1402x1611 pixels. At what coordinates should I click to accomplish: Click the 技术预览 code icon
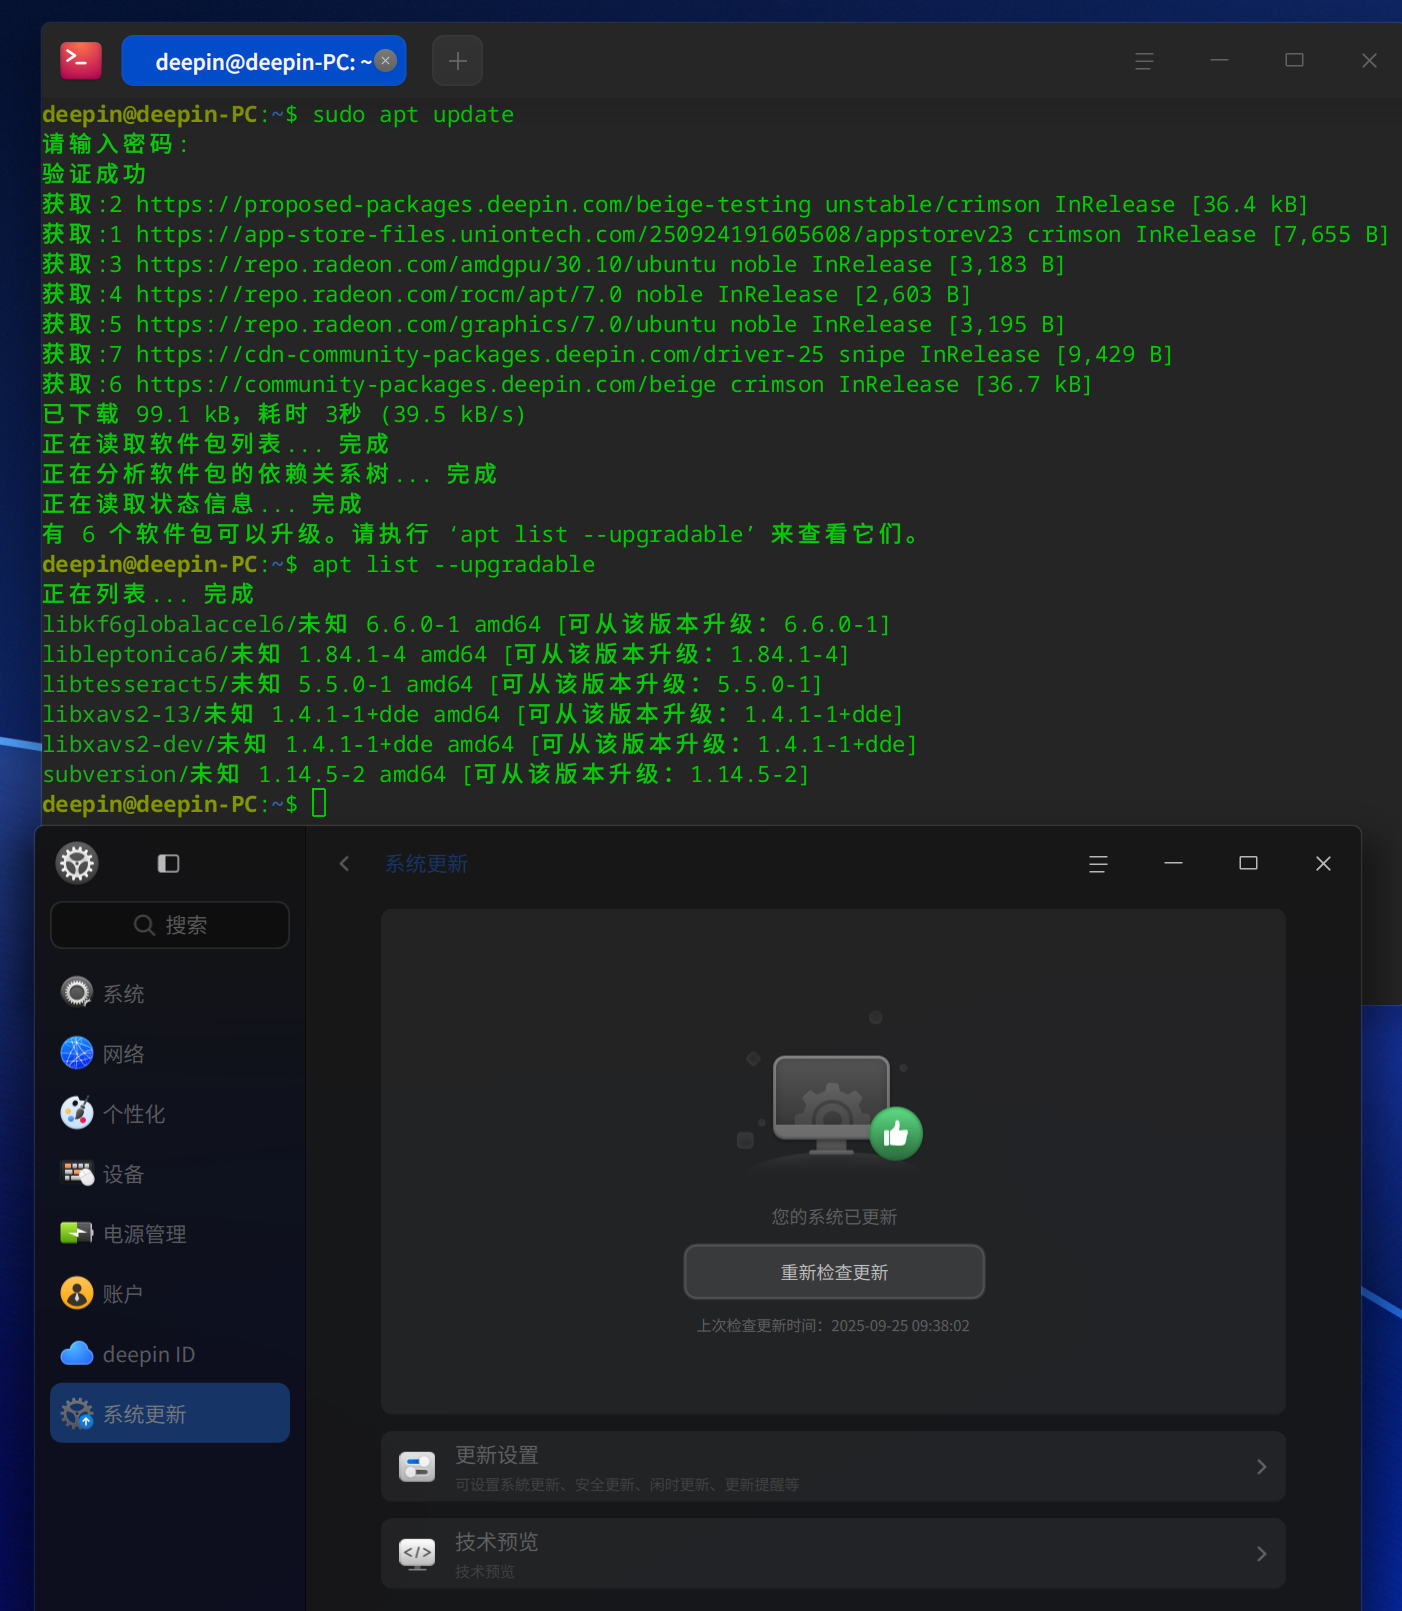tap(417, 1553)
